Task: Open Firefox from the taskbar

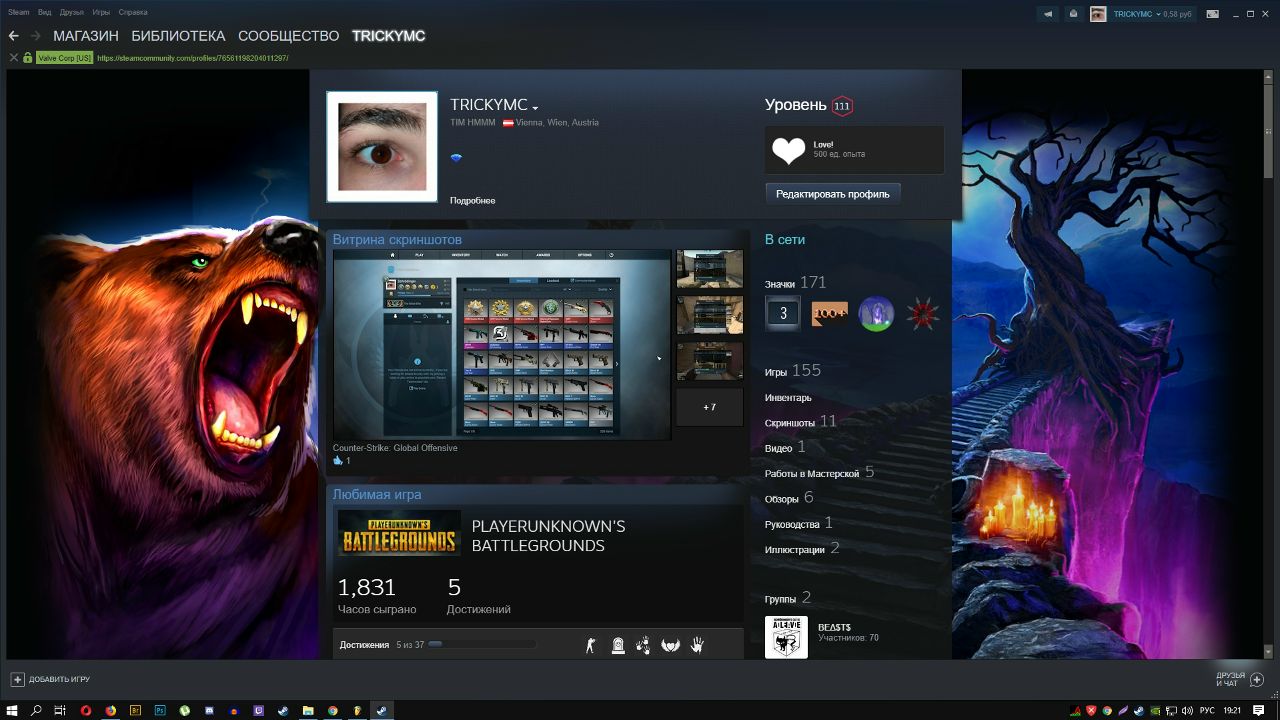Action: 111,710
